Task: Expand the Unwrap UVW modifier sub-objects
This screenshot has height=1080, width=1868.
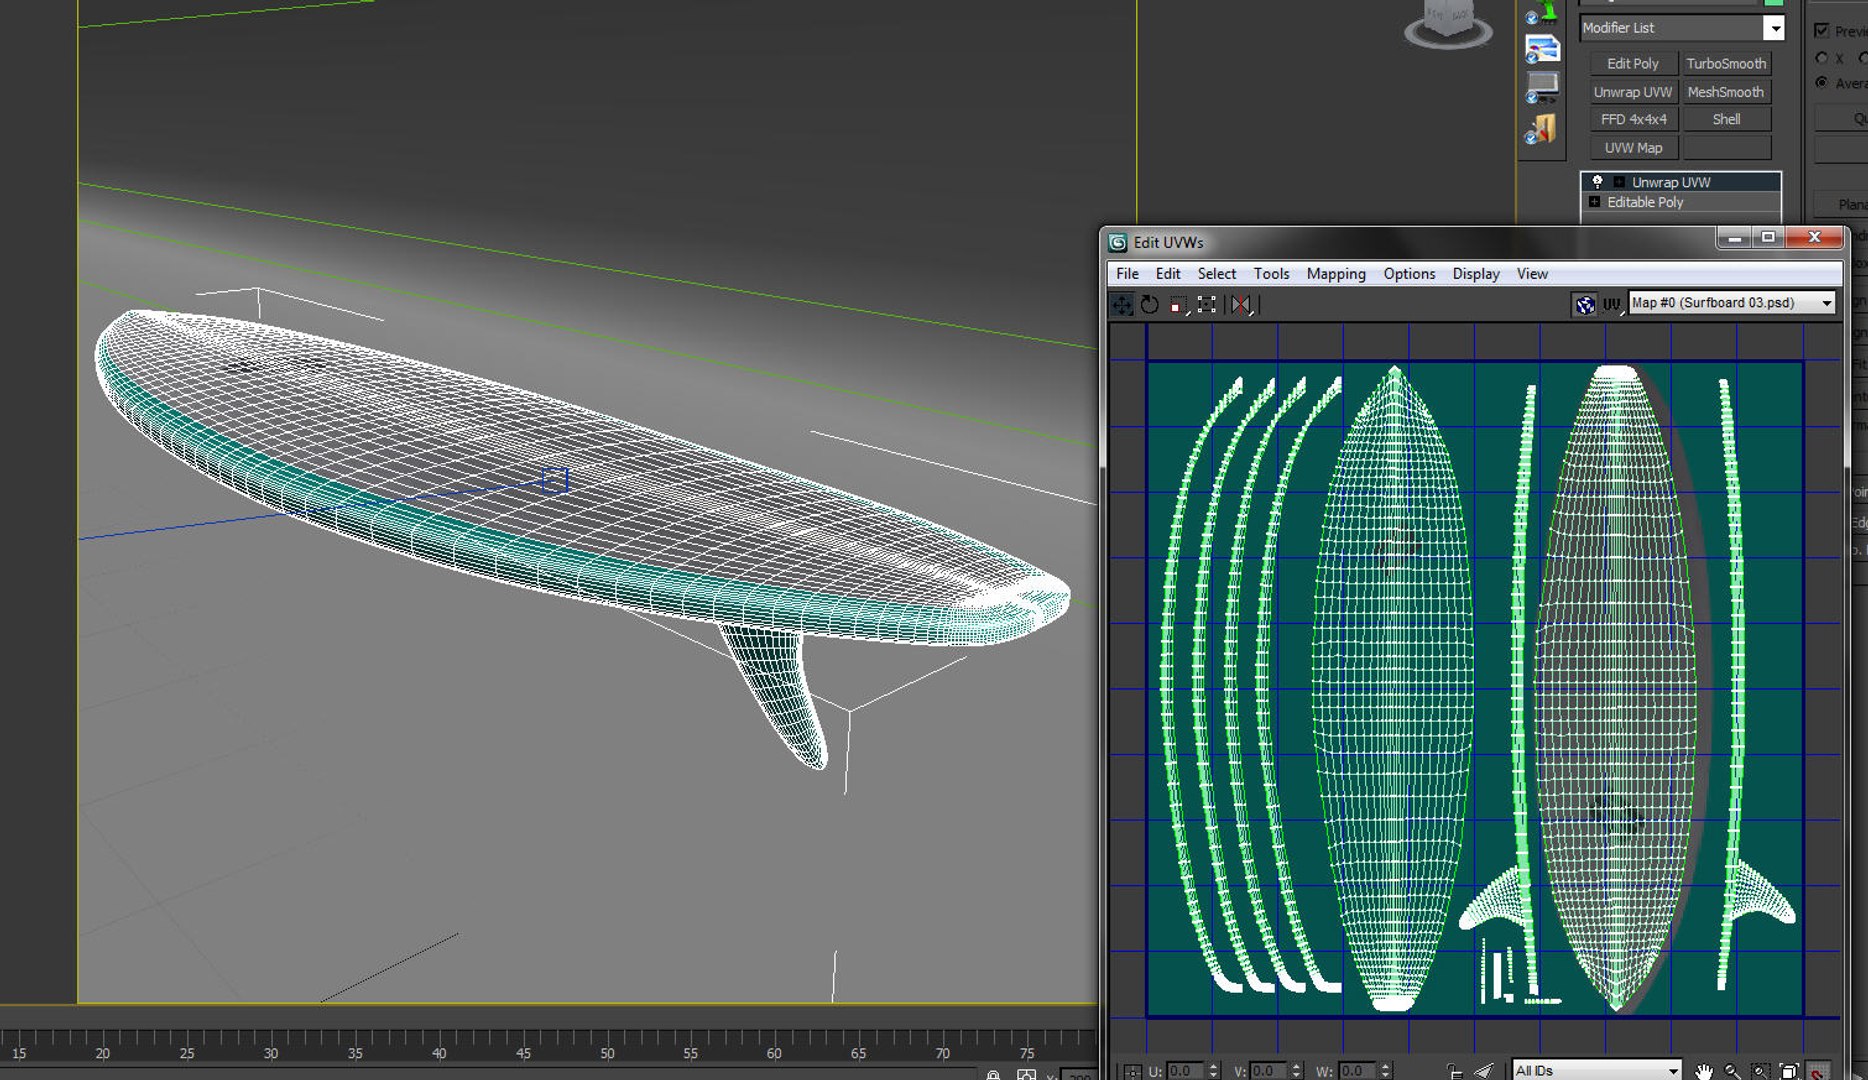Action: click(x=1618, y=182)
